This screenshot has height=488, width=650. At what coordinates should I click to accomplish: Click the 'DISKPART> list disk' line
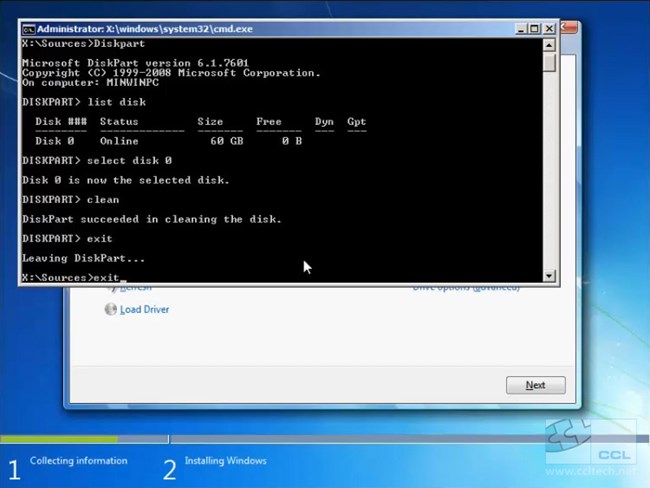84,102
